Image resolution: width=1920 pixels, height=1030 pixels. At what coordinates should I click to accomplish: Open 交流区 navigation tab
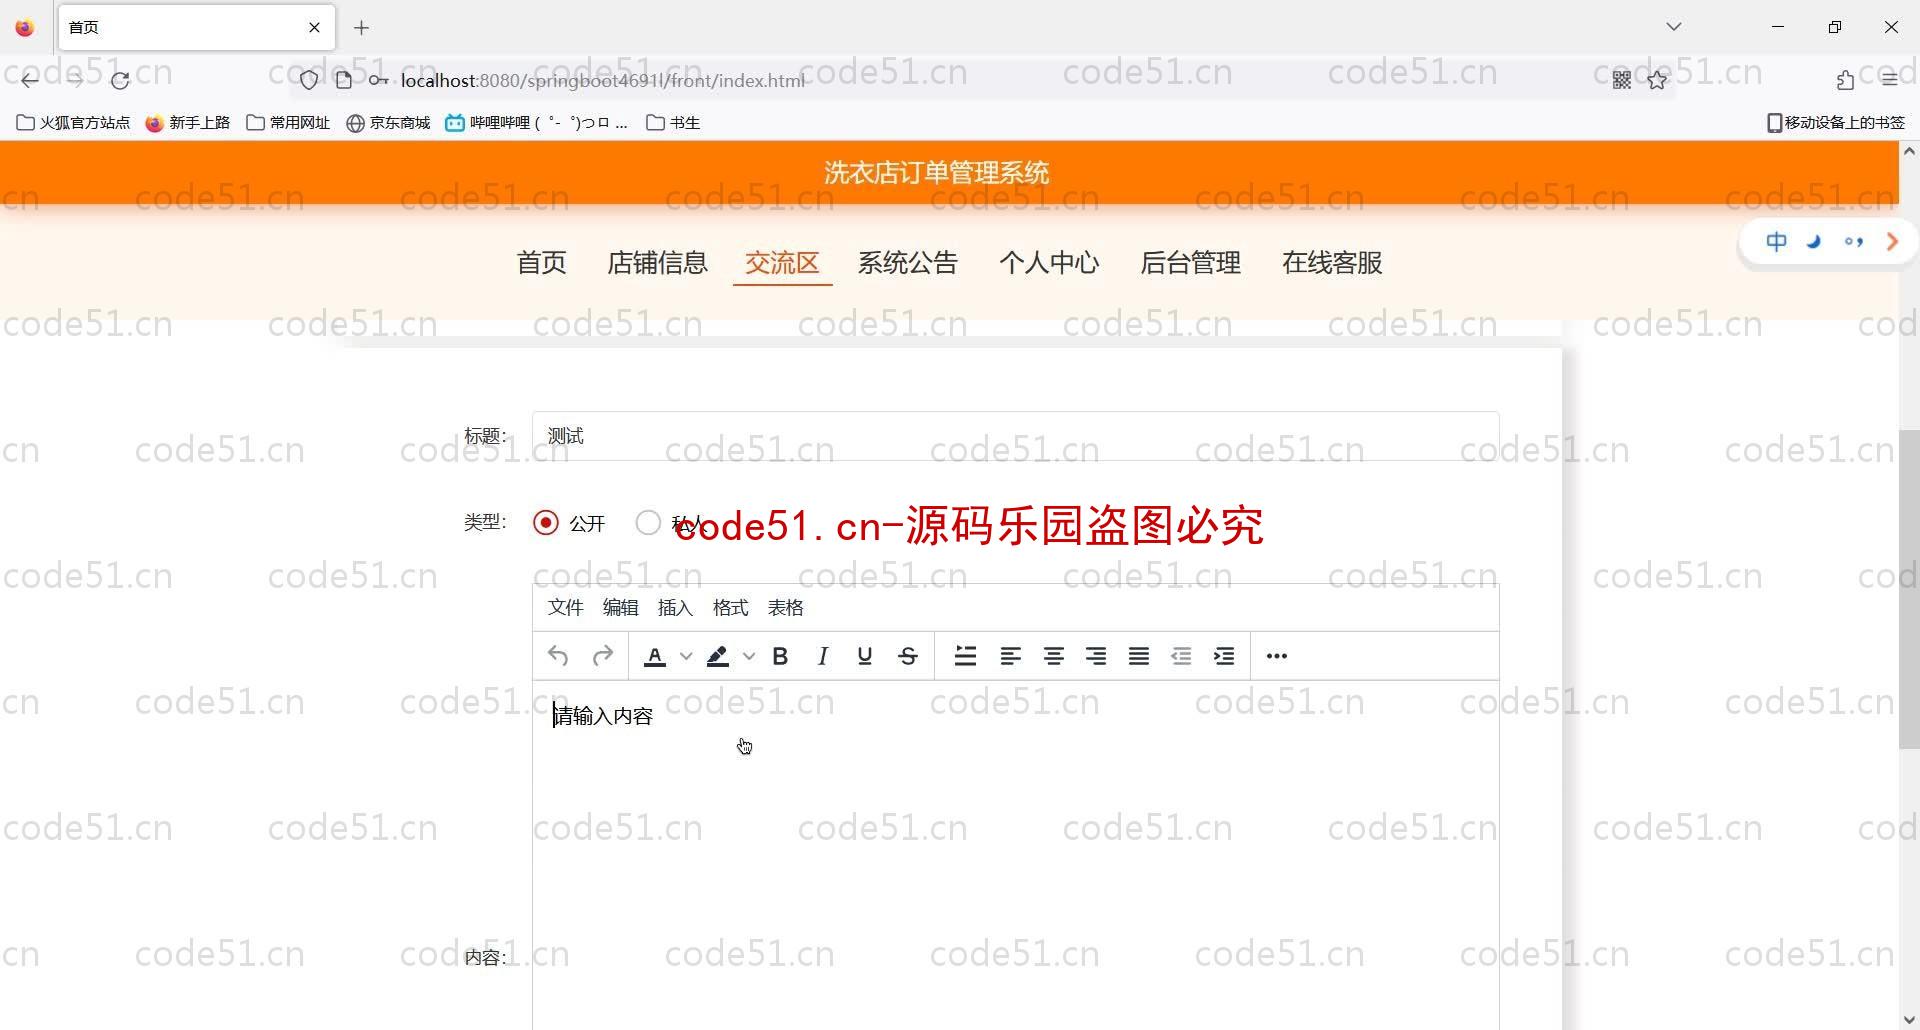click(x=782, y=263)
